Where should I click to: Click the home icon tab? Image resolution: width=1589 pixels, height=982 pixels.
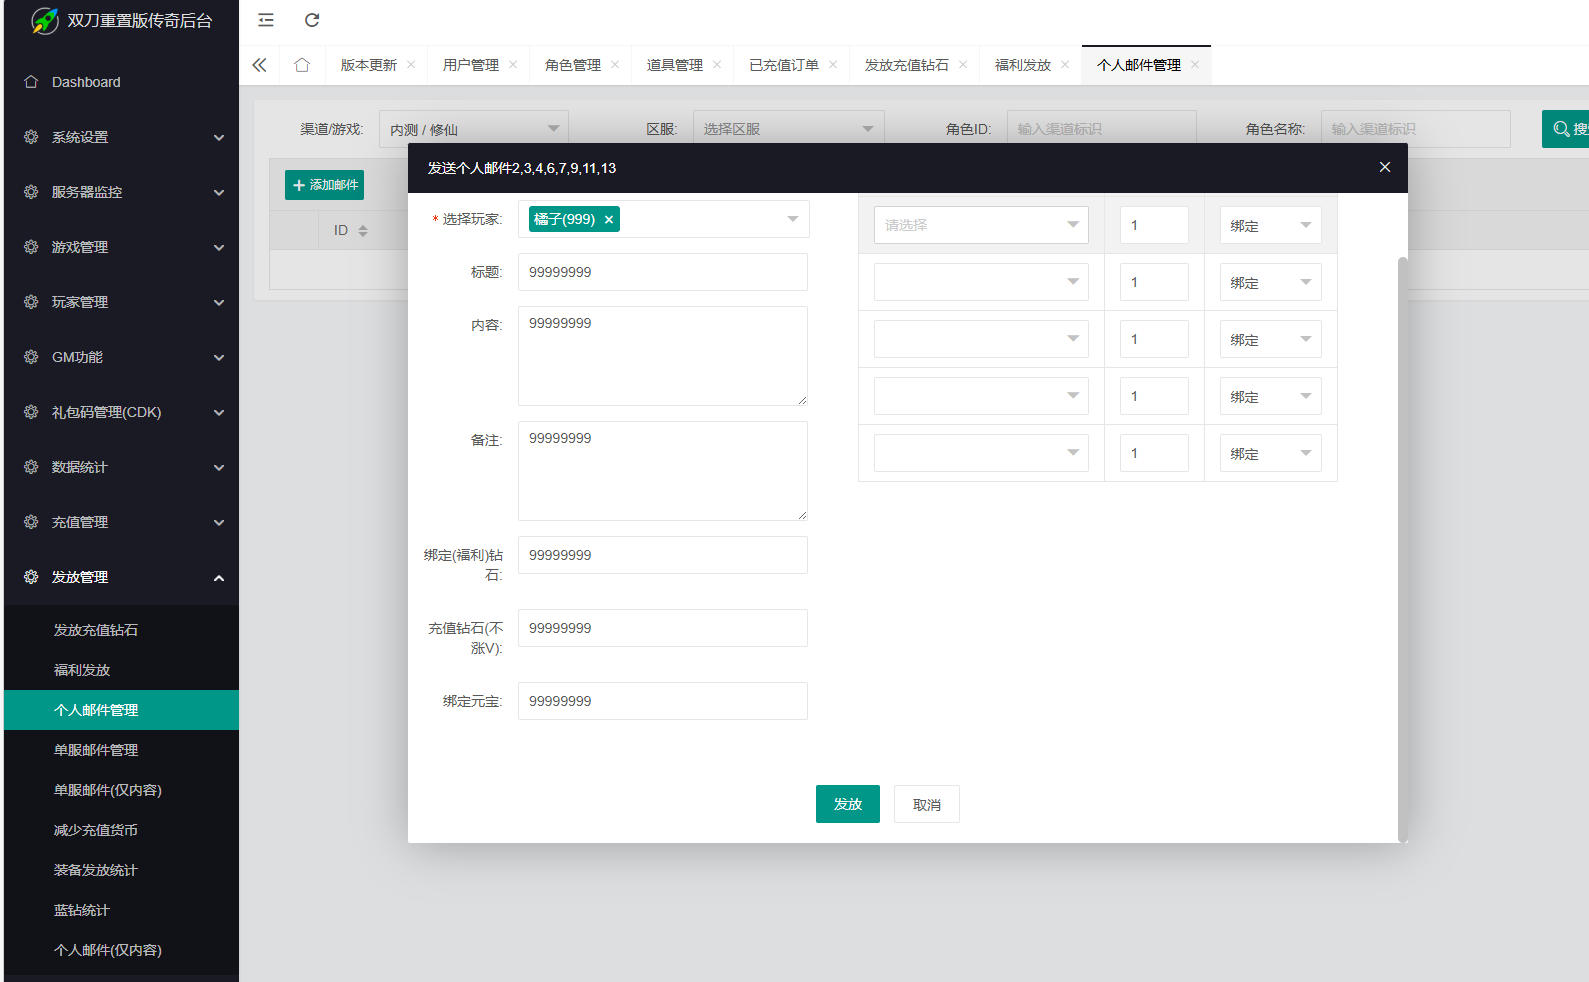click(x=302, y=65)
